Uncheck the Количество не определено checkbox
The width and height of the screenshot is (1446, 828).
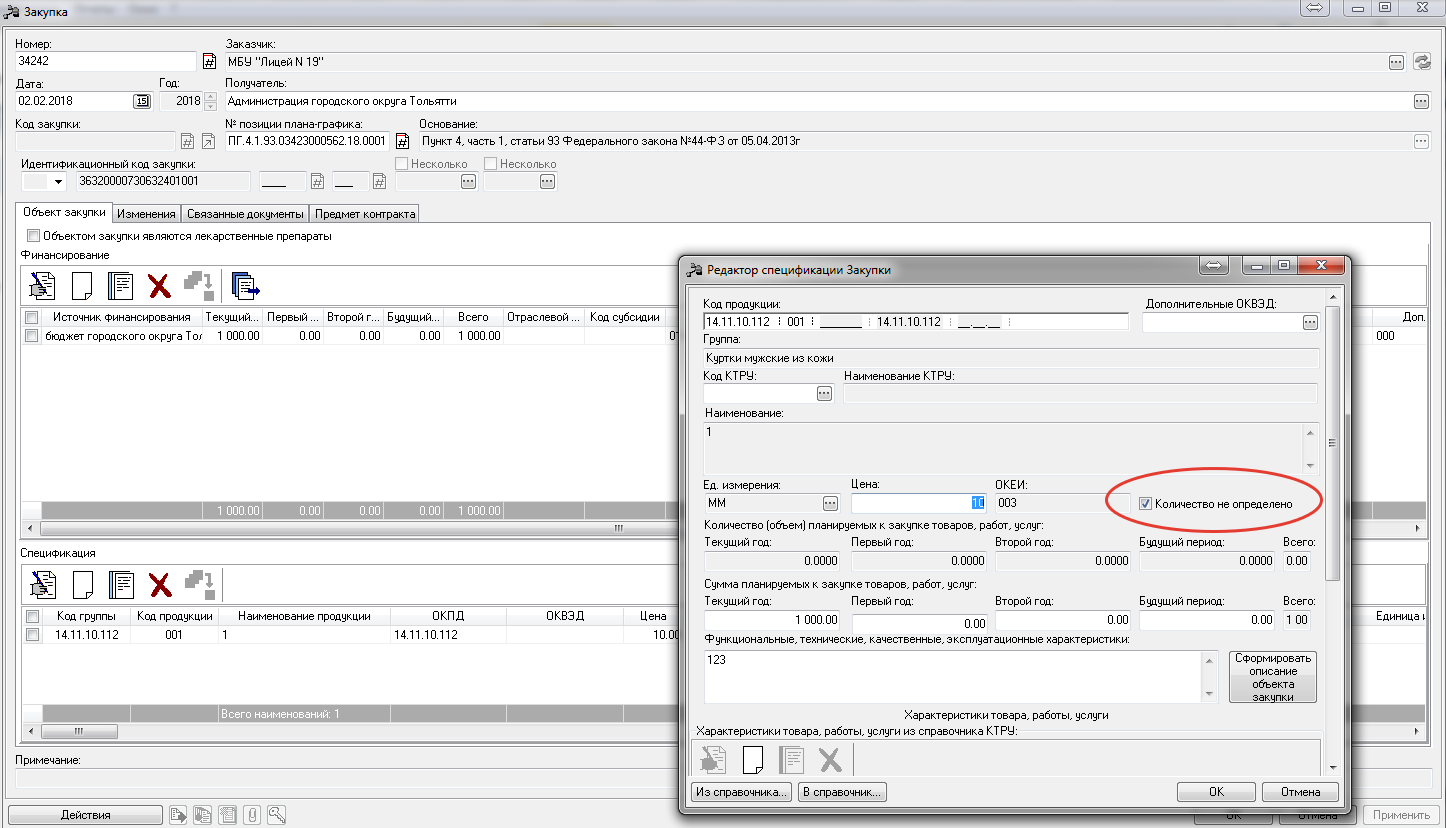(1146, 504)
